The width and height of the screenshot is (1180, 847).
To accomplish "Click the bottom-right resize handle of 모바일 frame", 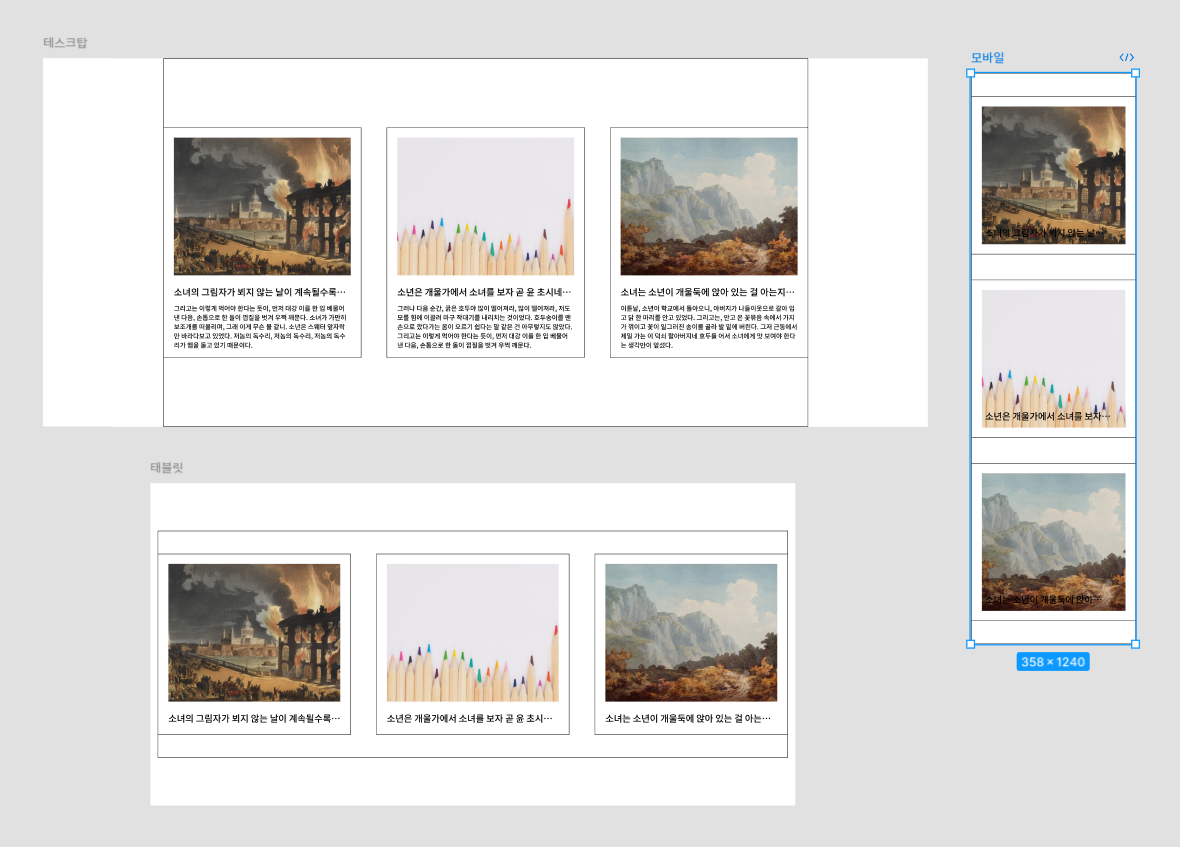I will coord(1136,644).
